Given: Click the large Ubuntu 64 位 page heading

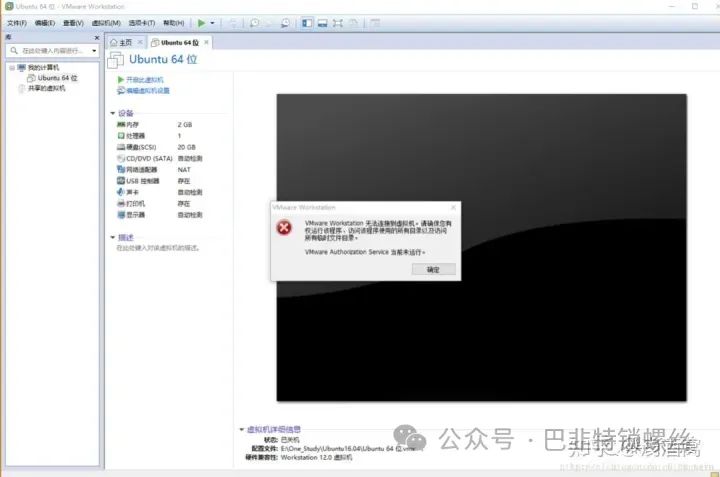Looking at the screenshot, I should coord(163,60).
